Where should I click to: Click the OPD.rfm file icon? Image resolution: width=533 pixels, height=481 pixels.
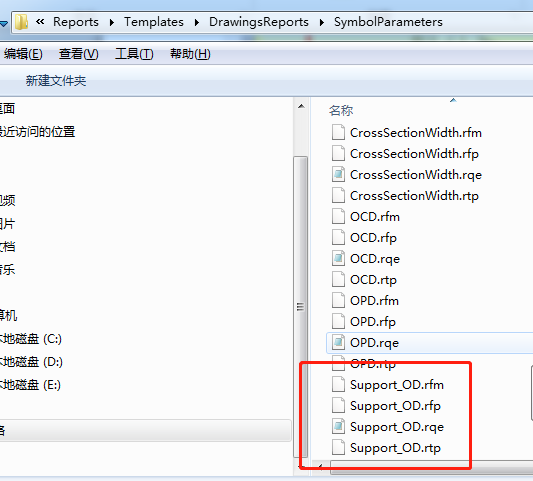338,300
